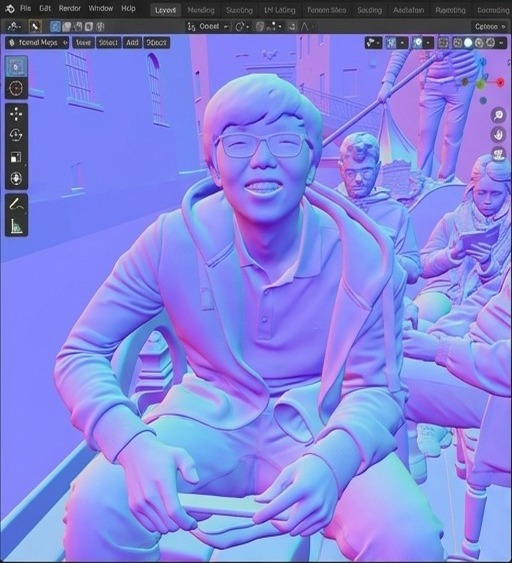Enable the fourth selection mode icon
The image size is (512, 563).
click(89, 27)
